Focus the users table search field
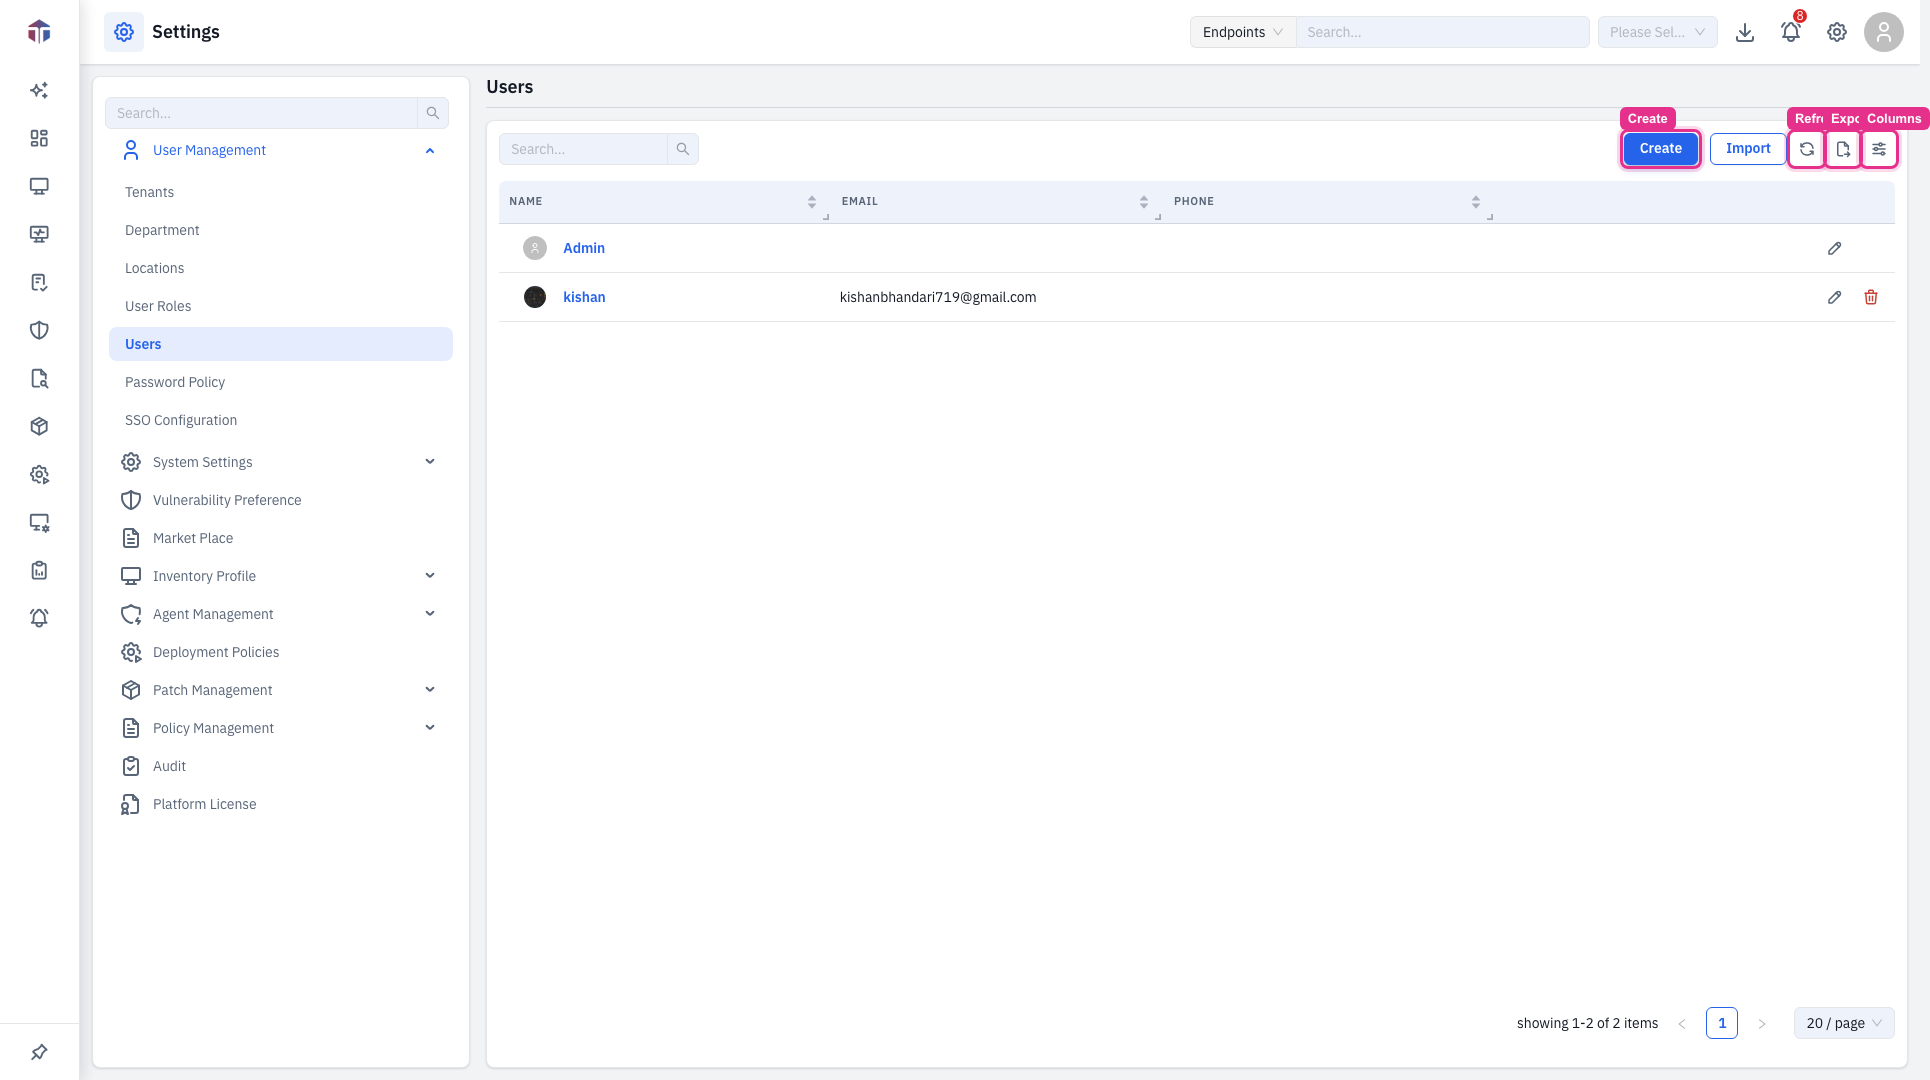The width and height of the screenshot is (1930, 1080). pos(583,149)
